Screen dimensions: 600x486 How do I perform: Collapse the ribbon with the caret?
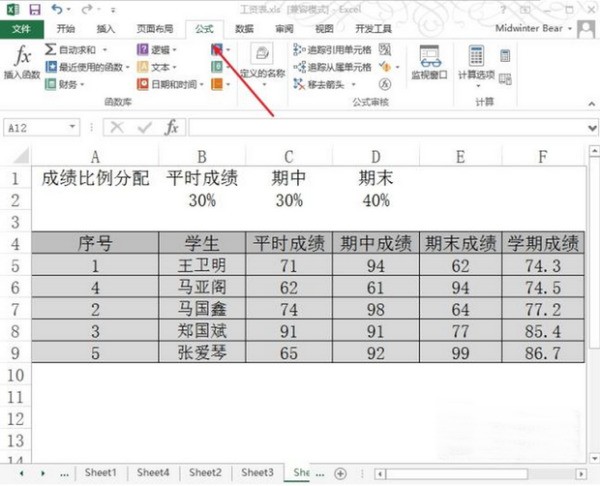coord(592,103)
